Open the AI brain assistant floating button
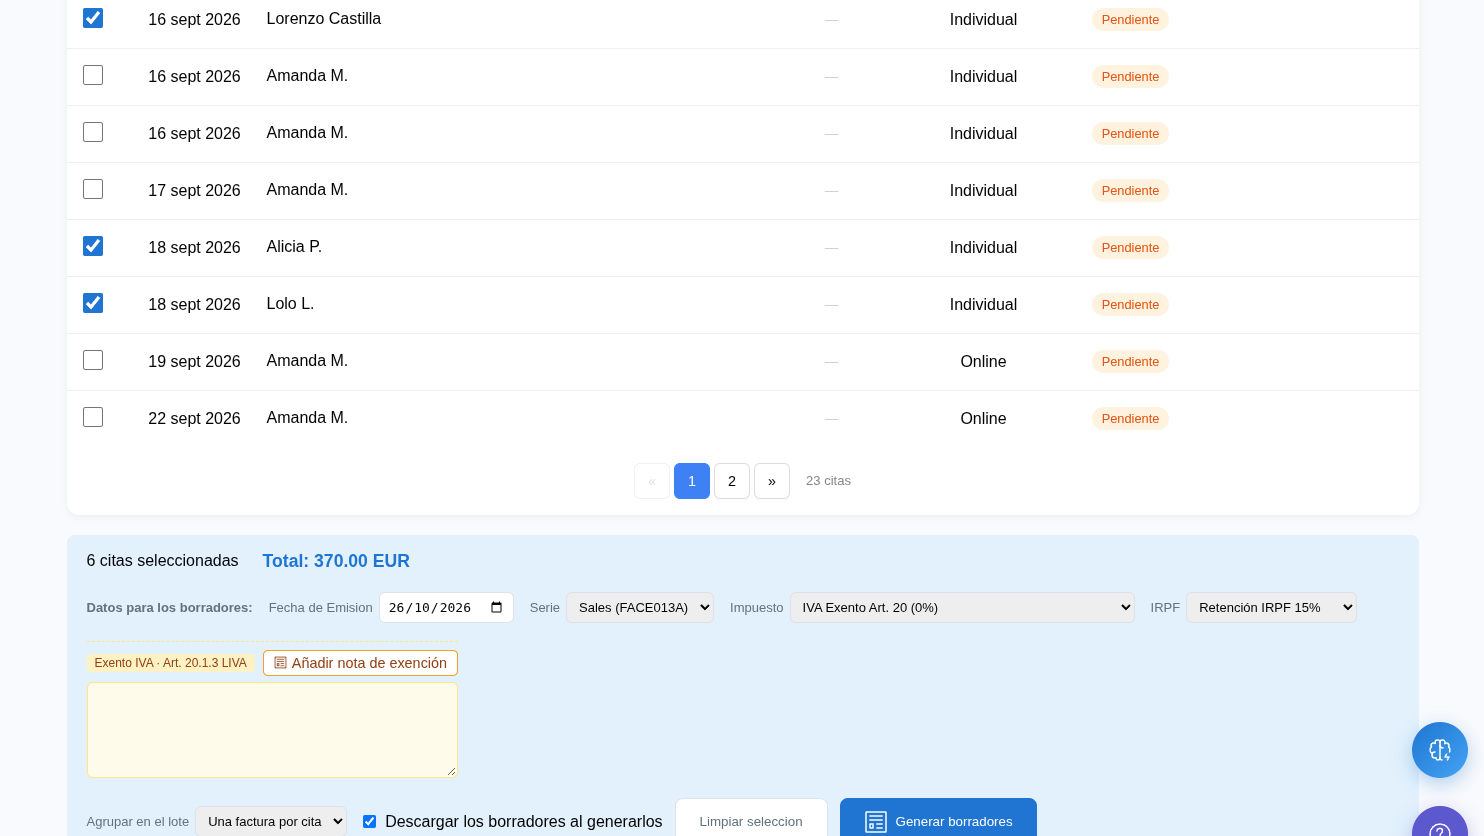Viewport: 1484px width, 836px height. [x=1440, y=750]
